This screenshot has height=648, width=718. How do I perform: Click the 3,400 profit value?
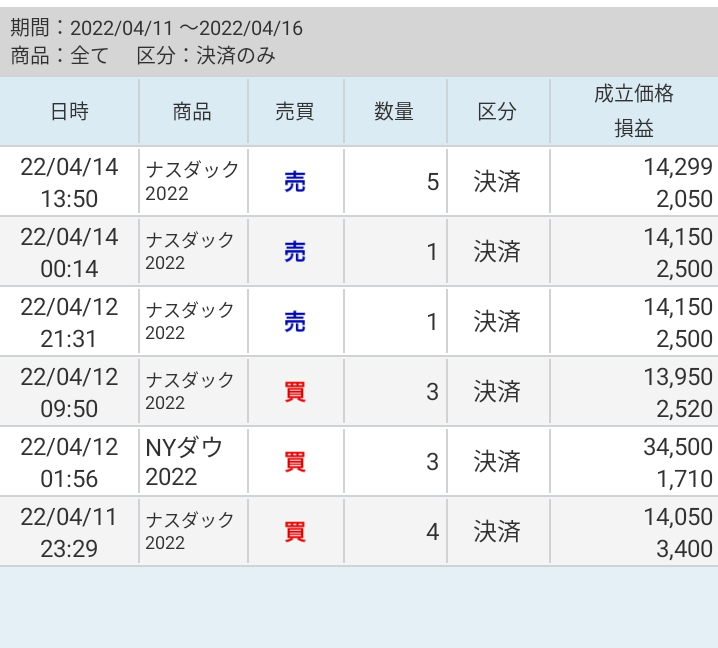click(684, 549)
